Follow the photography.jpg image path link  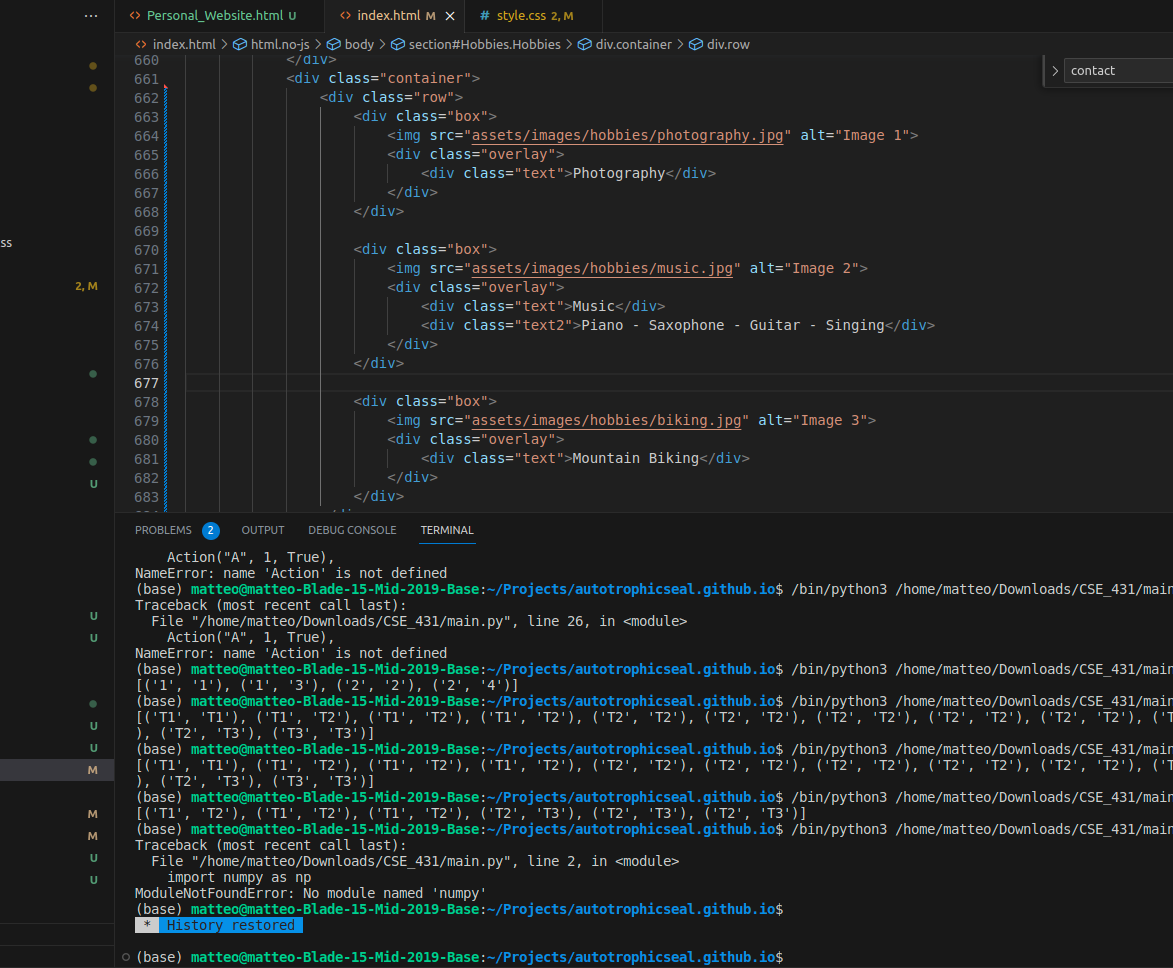(627, 135)
